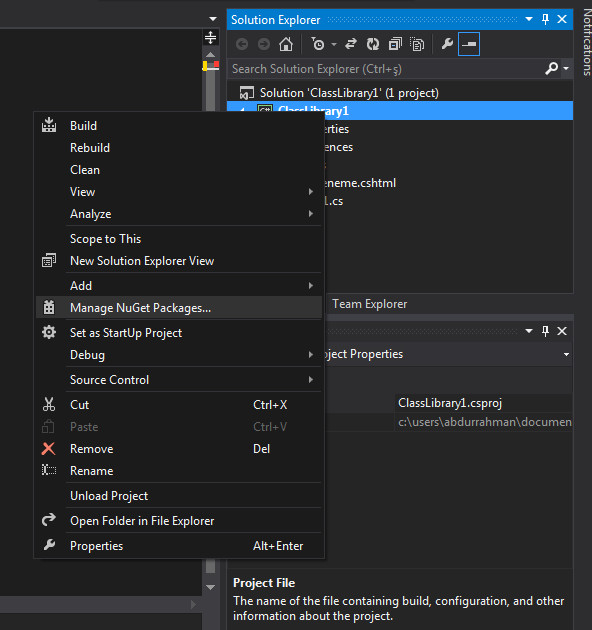Toggle Sync with Active Document icon
The width and height of the screenshot is (592, 630).
click(350, 44)
